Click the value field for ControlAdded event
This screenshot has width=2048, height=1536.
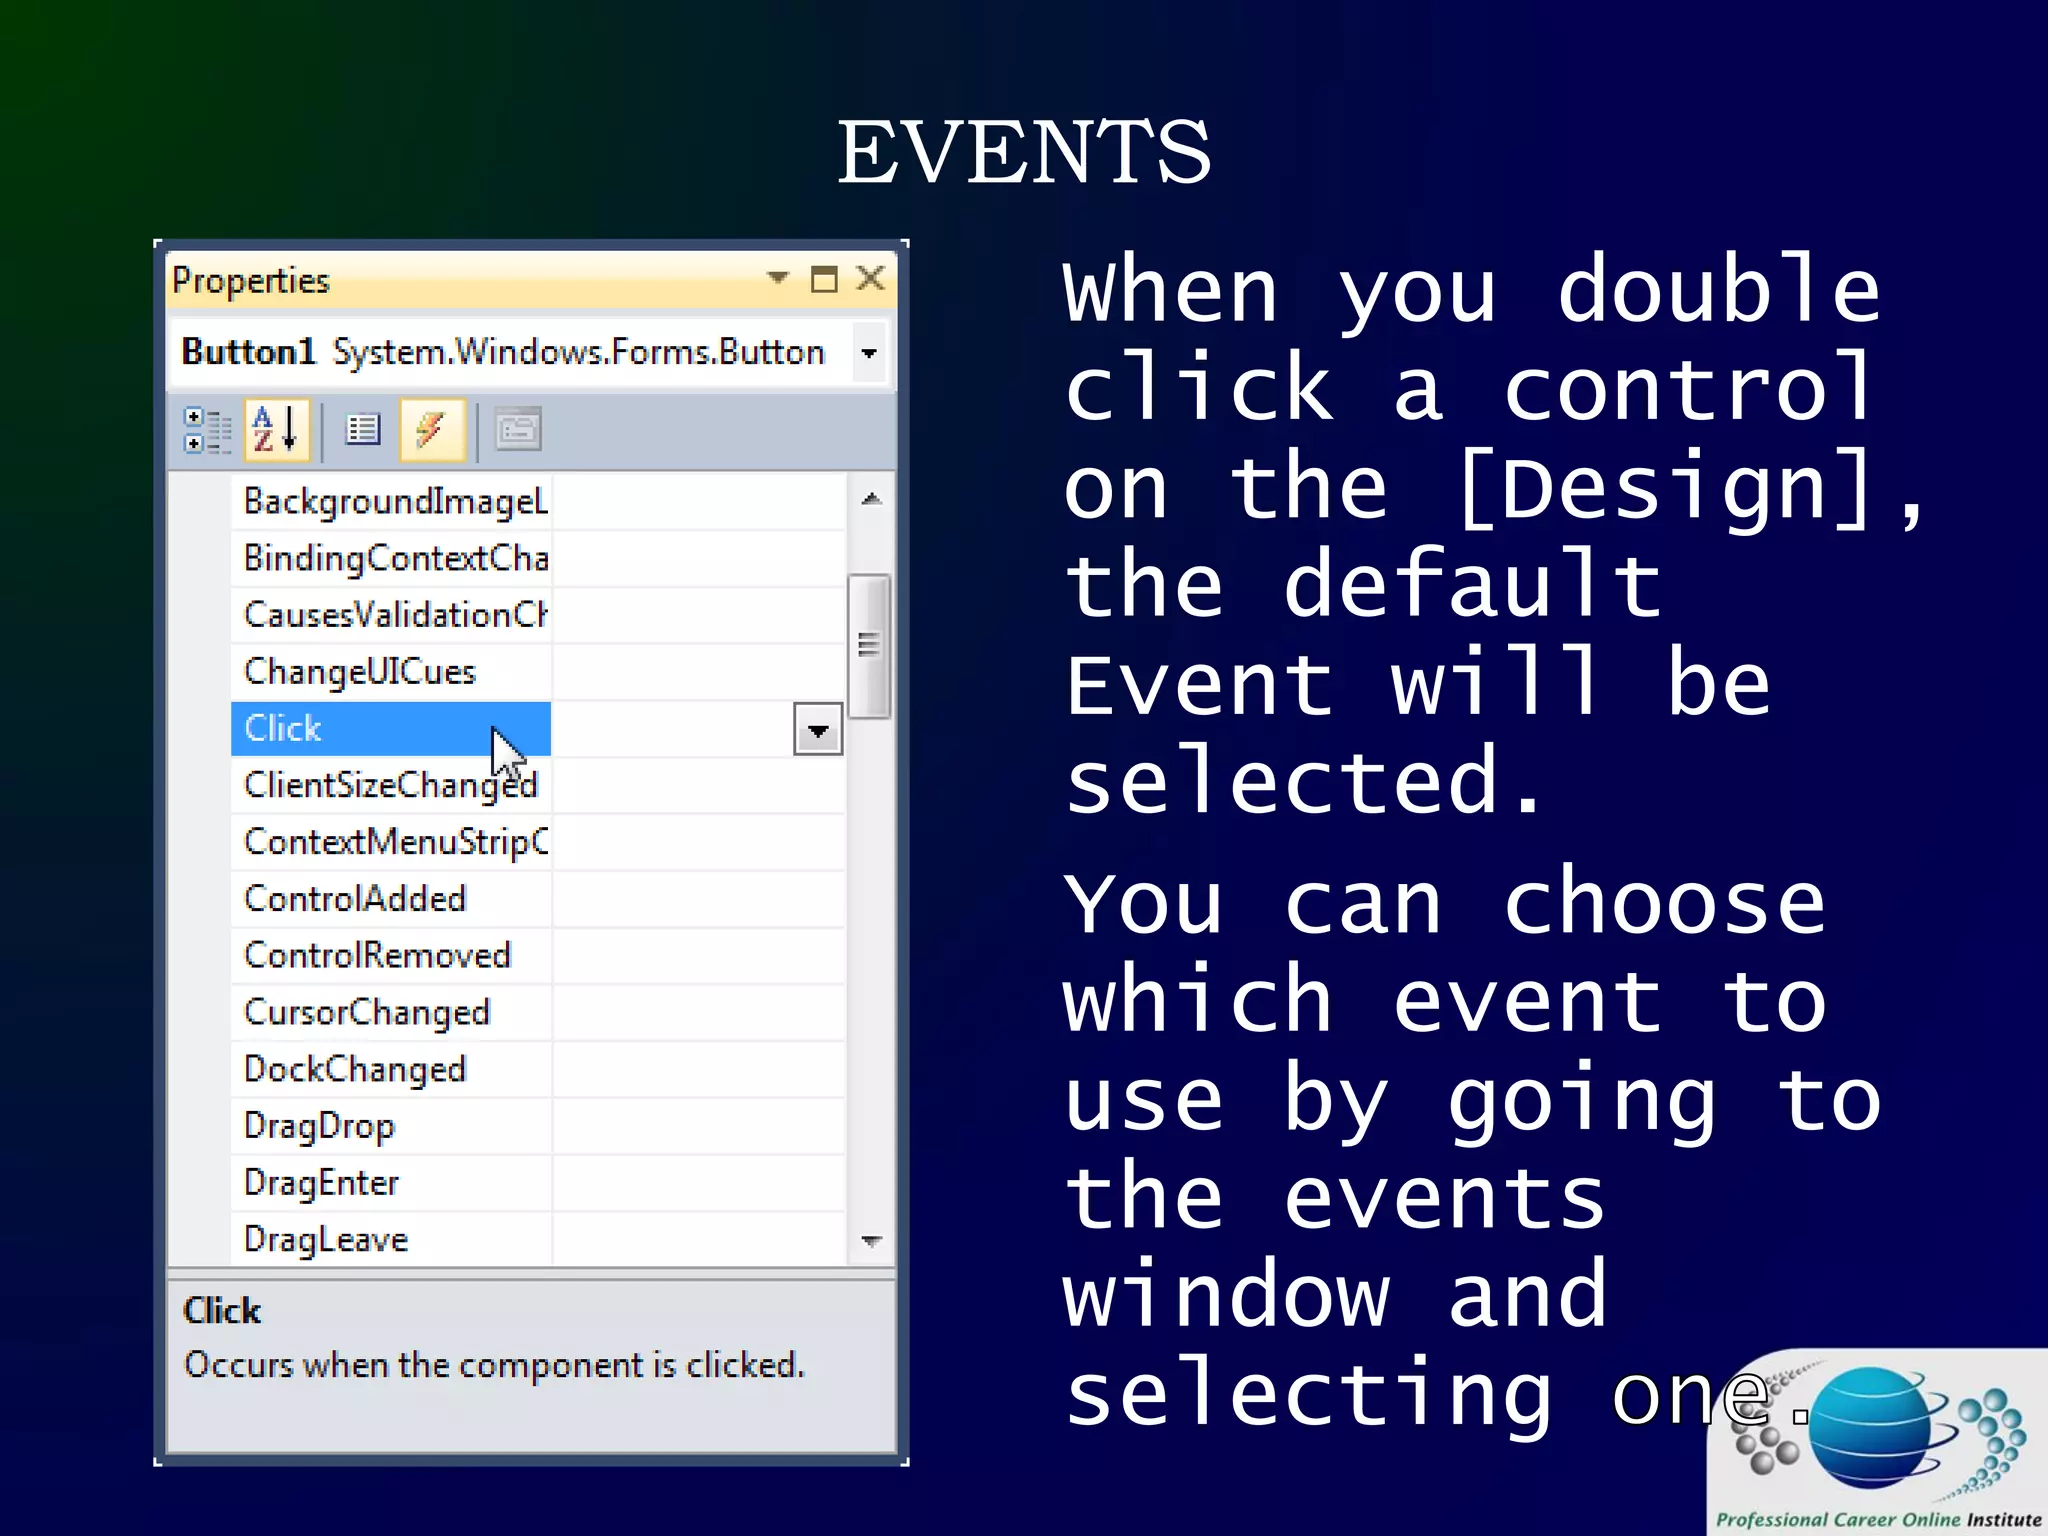tap(698, 899)
